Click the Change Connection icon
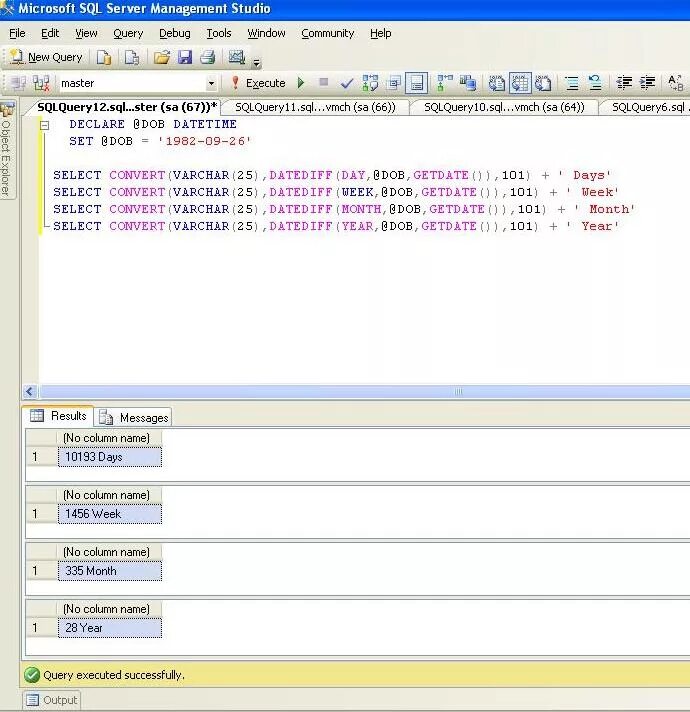The width and height of the screenshot is (690, 712). pos(41,83)
